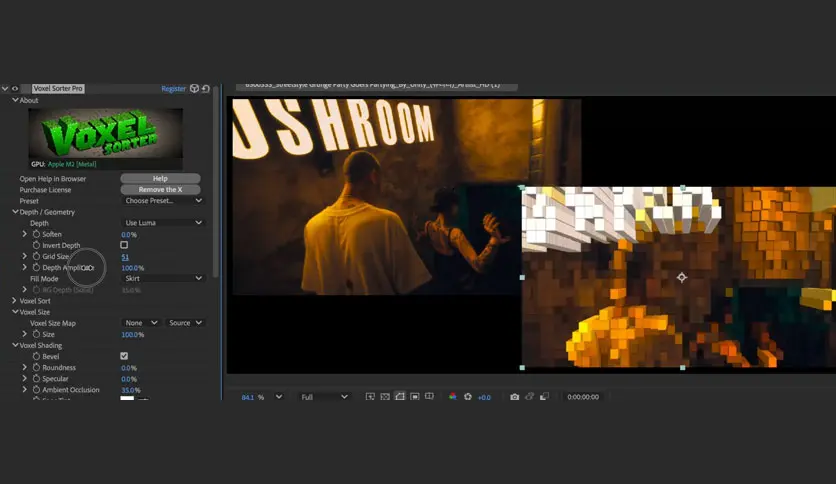The height and width of the screenshot is (484, 836).
Task: Expand the Voxel Sort section
Action: tap(14, 301)
